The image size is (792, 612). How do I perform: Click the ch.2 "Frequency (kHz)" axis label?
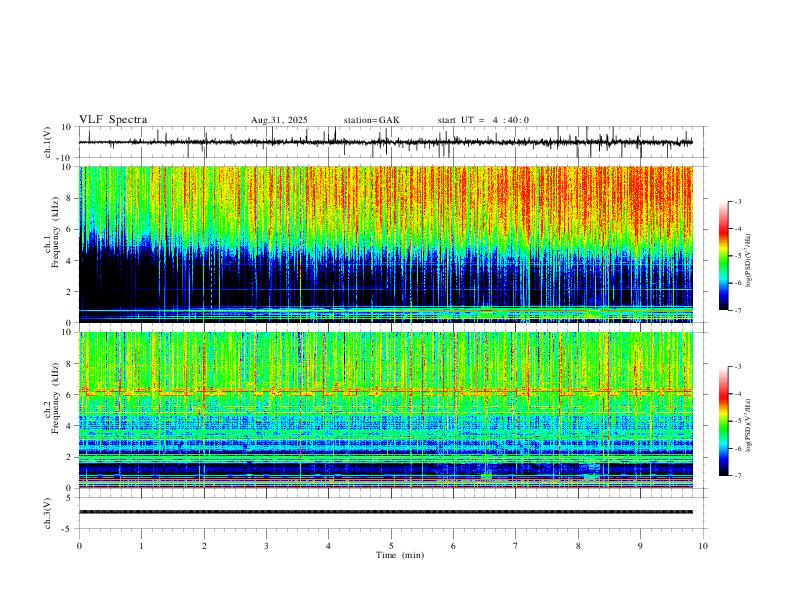point(55,398)
